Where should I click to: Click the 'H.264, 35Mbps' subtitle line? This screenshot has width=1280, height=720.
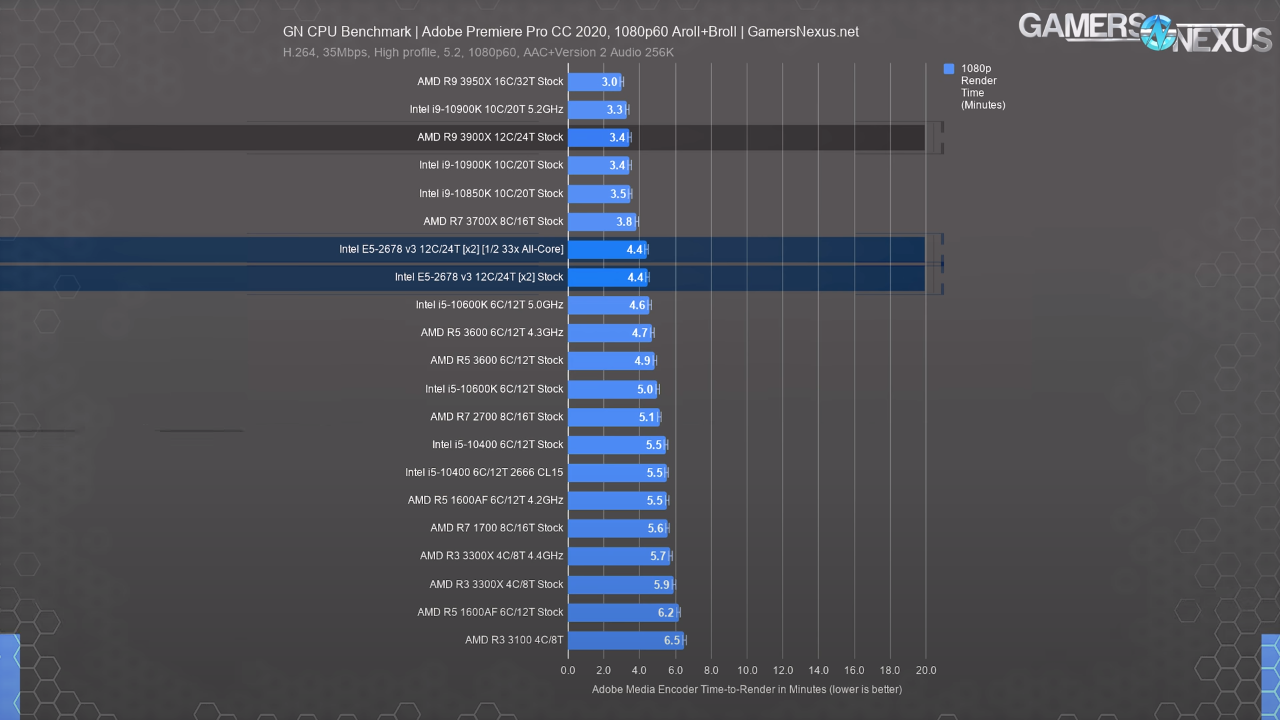(478, 52)
